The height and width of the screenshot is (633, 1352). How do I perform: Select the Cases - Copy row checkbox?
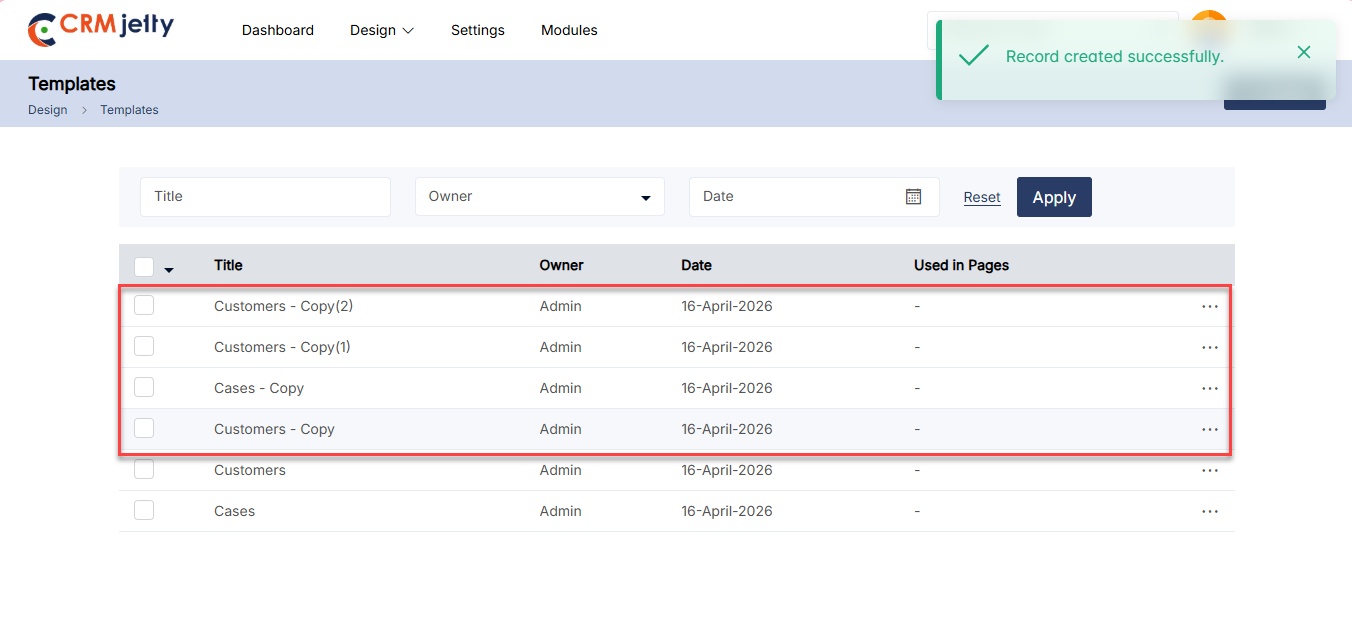[144, 387]
